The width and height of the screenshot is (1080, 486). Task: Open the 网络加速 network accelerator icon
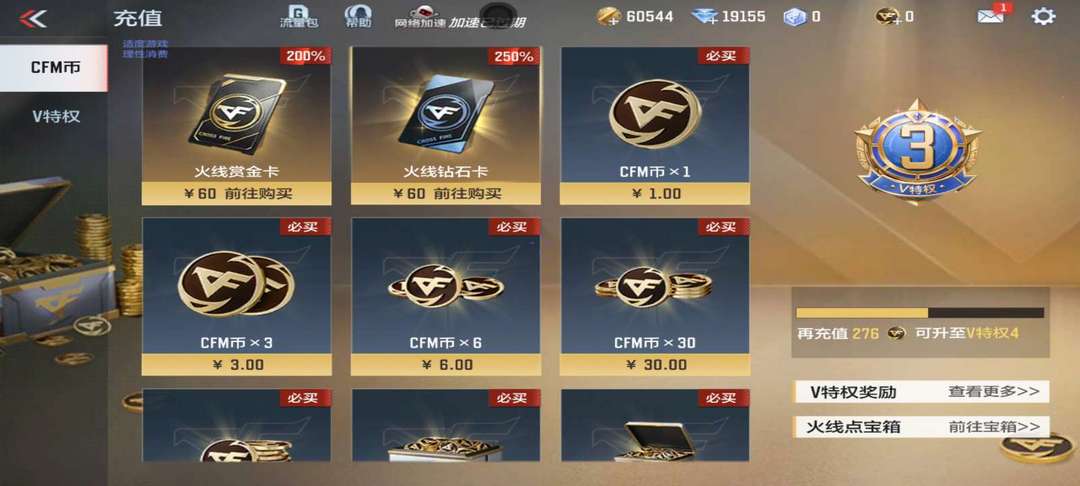[421, 17]
